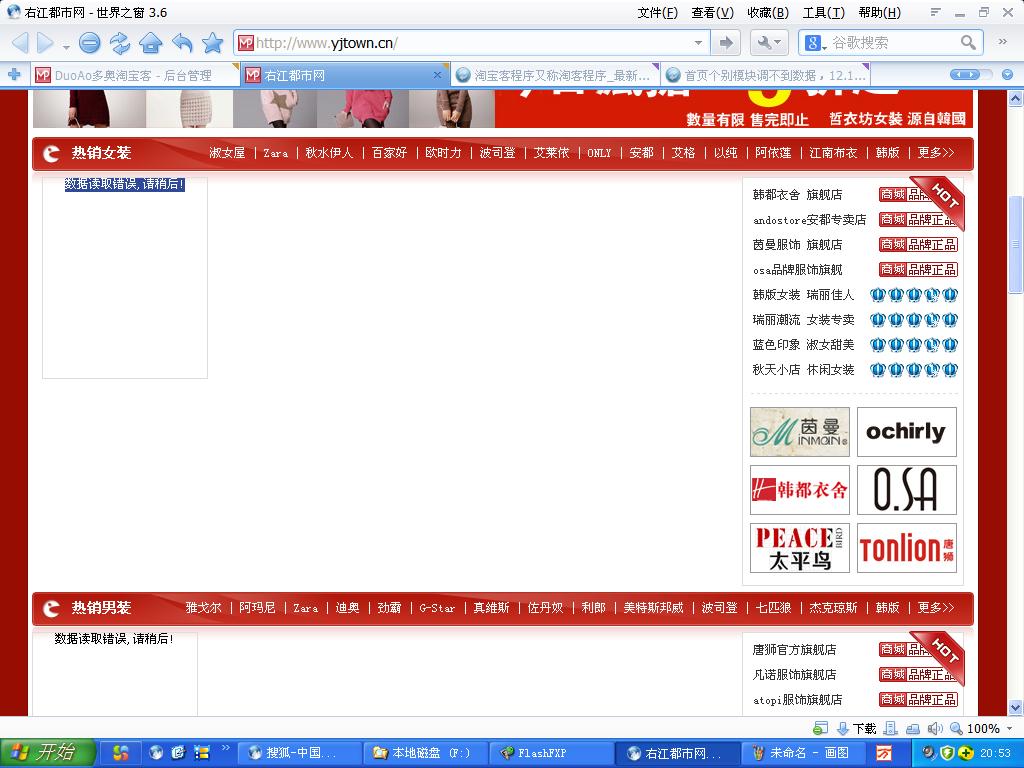Viewport: 1024px width, 768px height.
Task: Click page scrollbar up arrow
Action: [x=1015, y=99]
